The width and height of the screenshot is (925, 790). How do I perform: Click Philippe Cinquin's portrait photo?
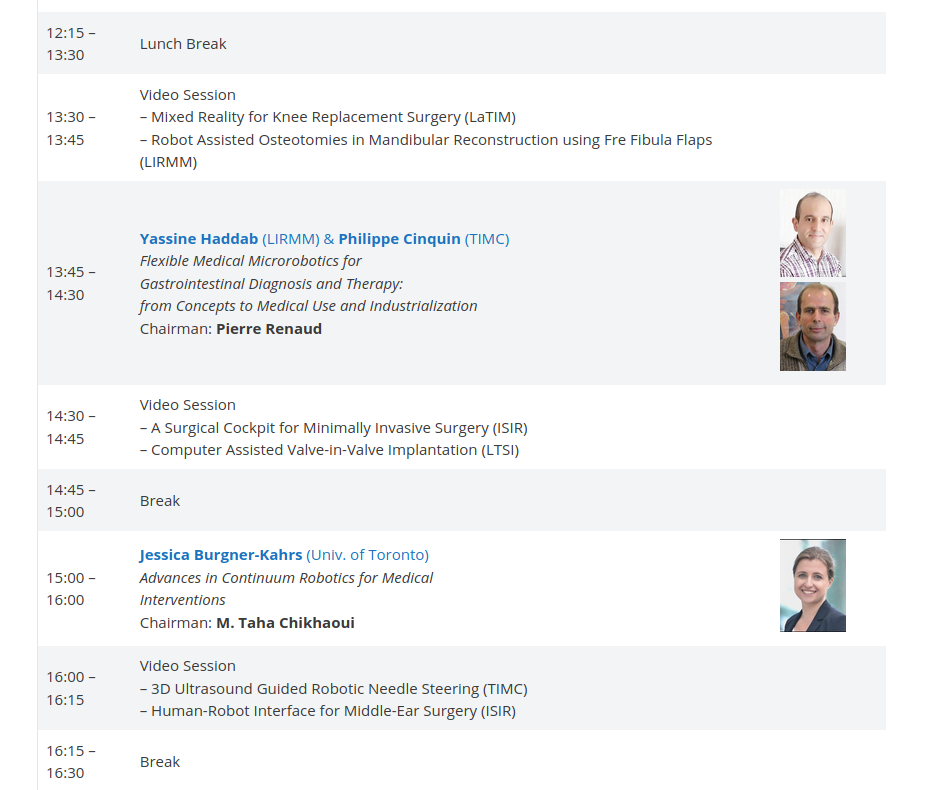(812, 326)
